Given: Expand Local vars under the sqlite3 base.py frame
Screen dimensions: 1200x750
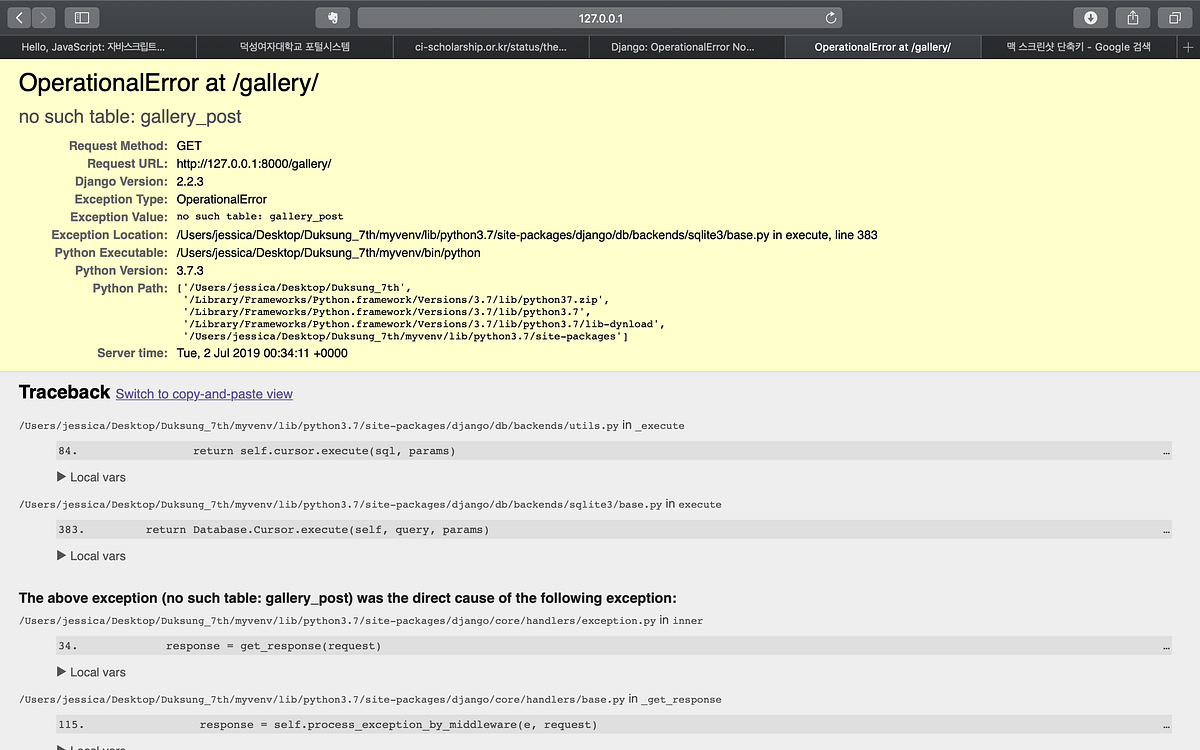Looking at the screenshot, I should pos(91,555).
